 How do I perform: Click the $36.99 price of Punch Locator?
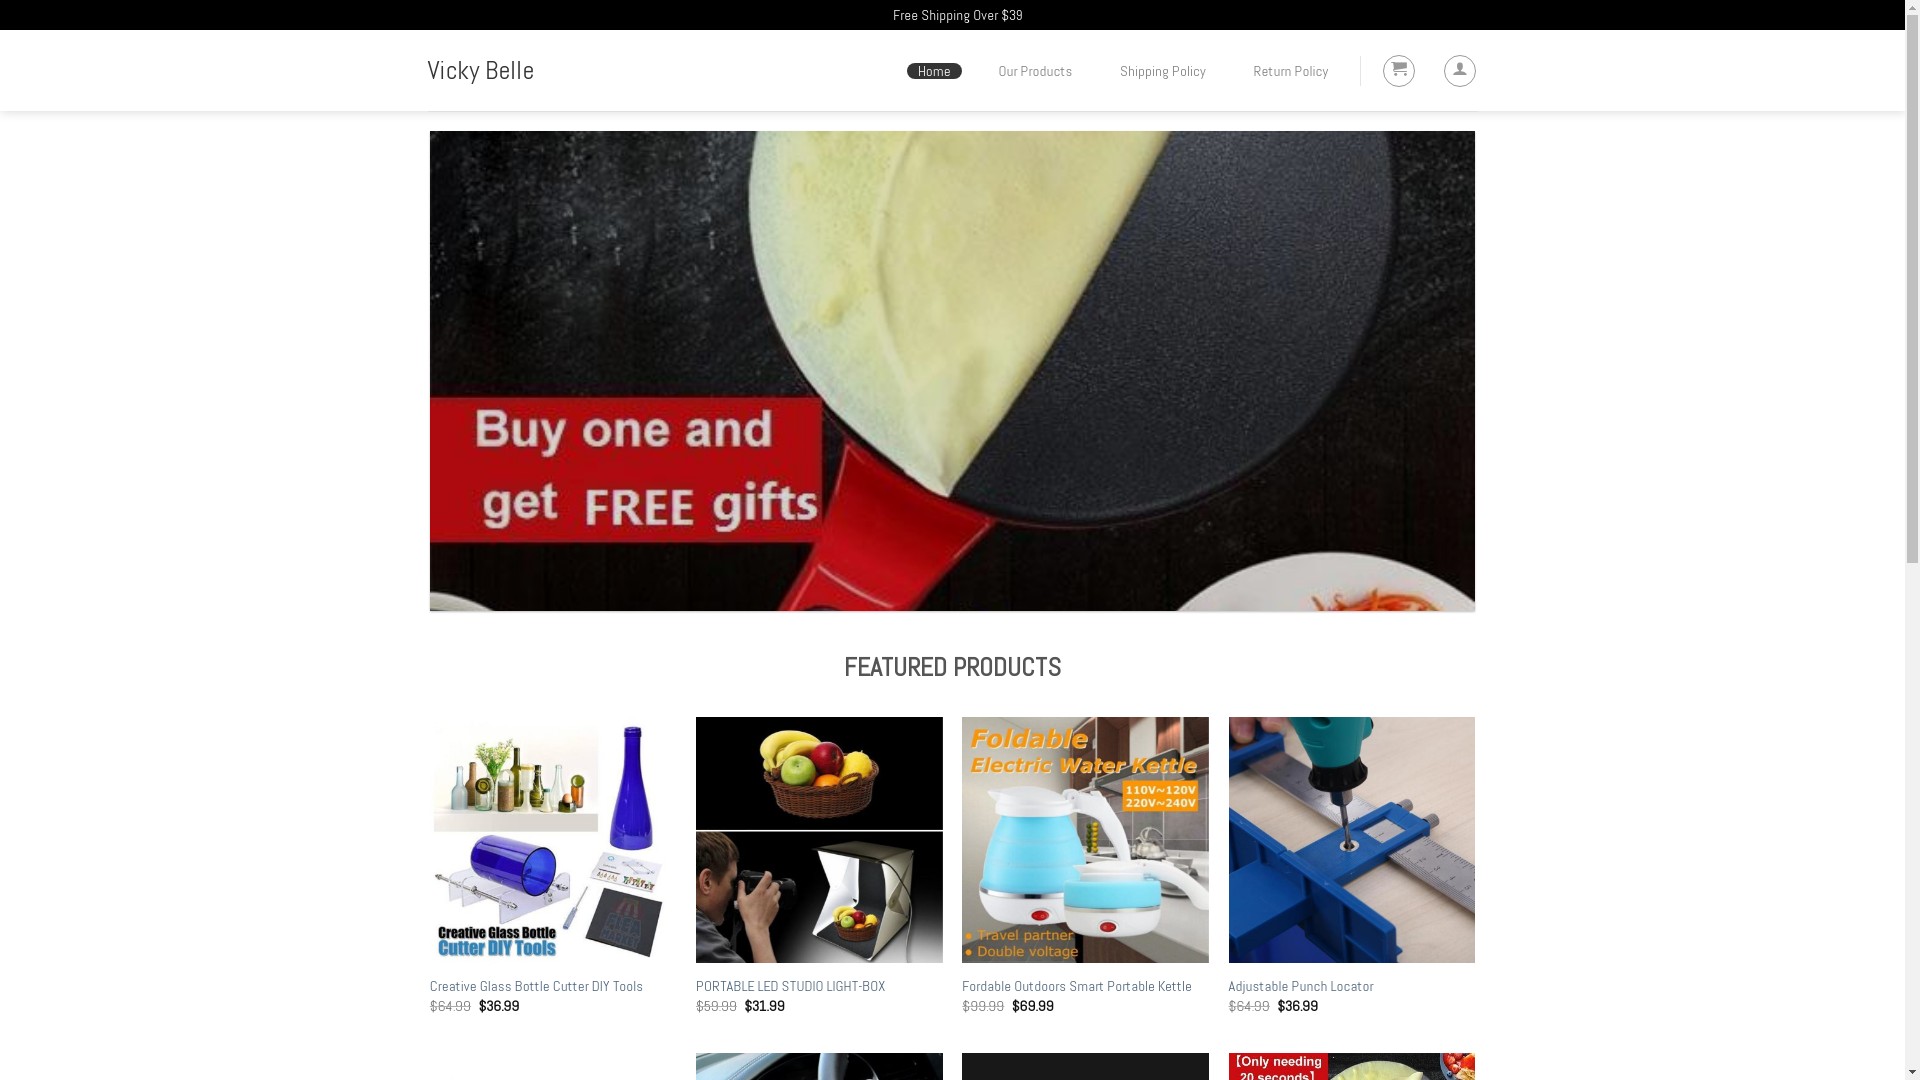click(x=1297, y=1006)
